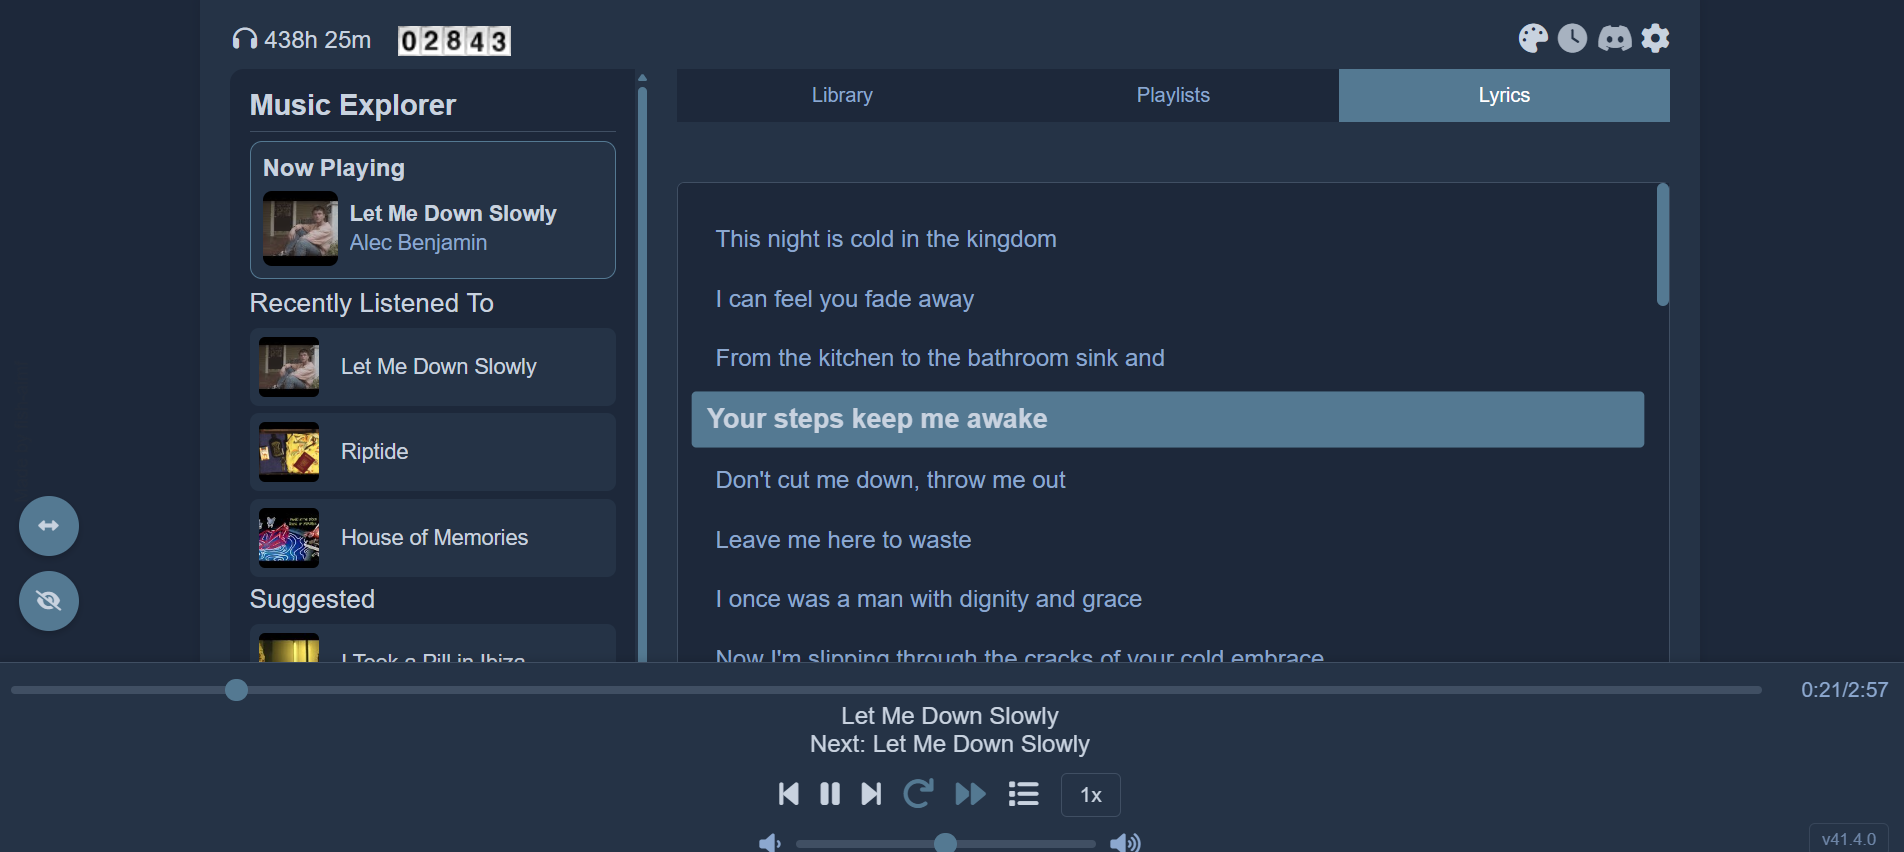
Task: Switch to the Playlists tab
Action: point(1173,95)
